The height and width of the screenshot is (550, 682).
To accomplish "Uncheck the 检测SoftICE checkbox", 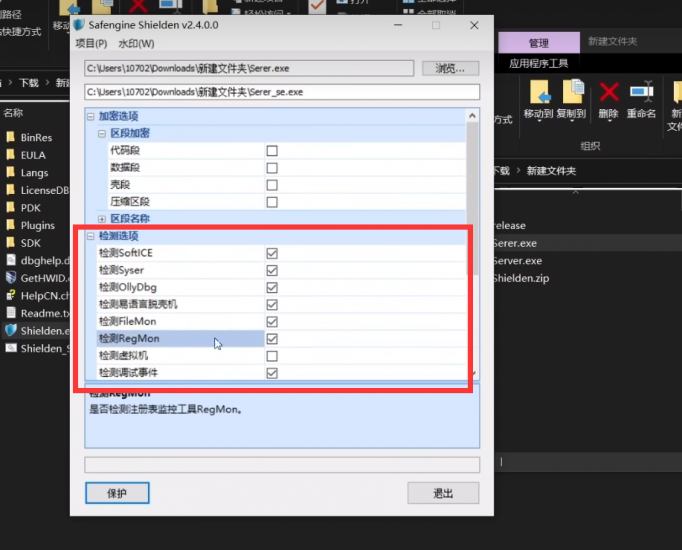I will click(x=272, y=253).
